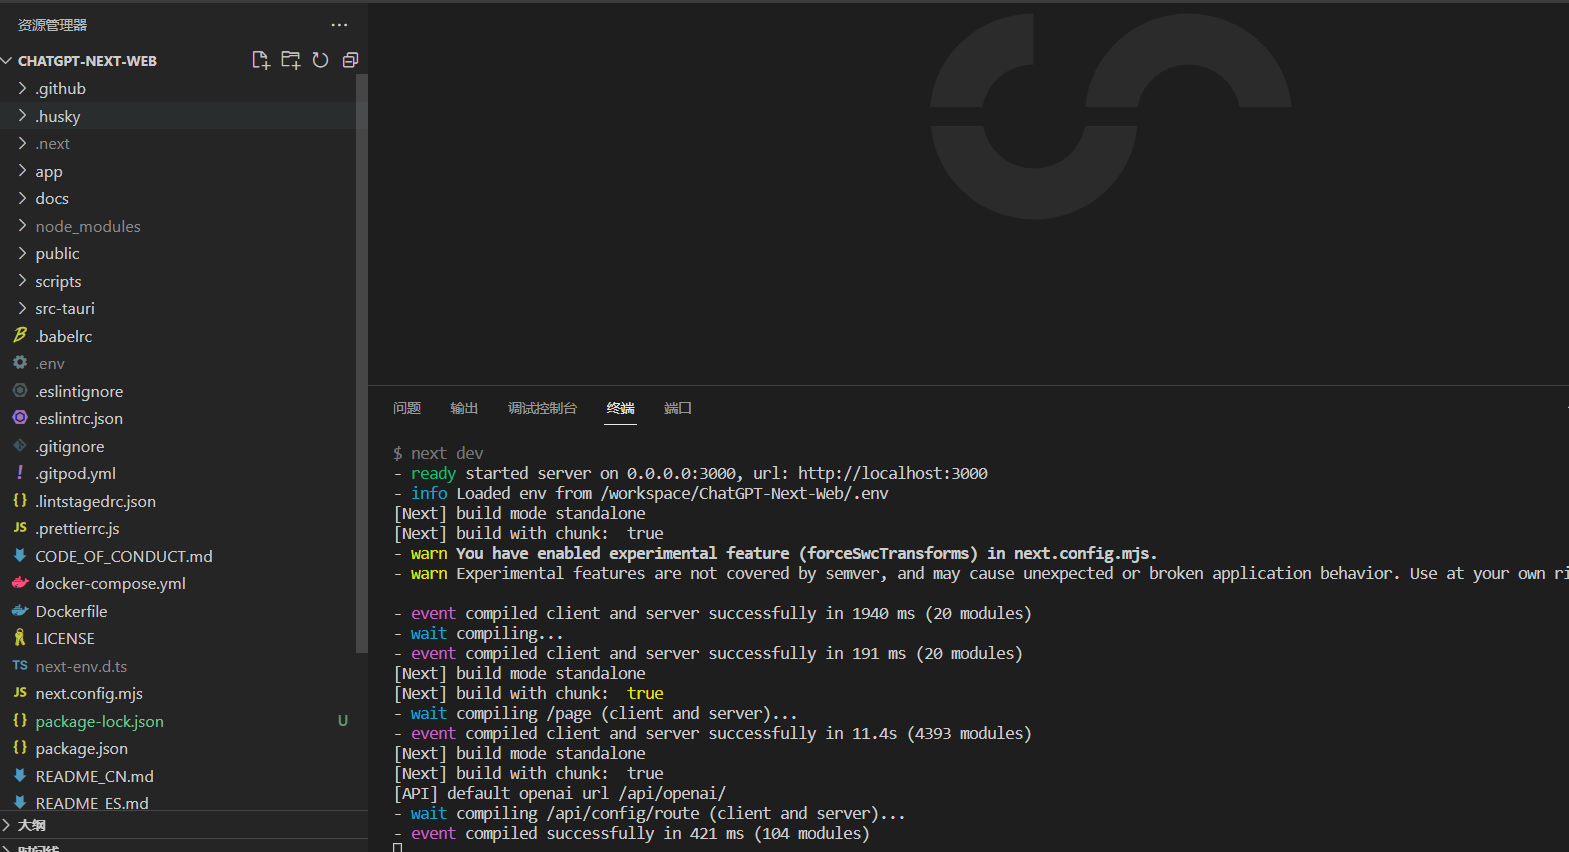Click the Docker whale icon beside docker-compose.yml
Image resolution: width=1569 pixels, height=852 pixels.
pyautogui.click(x=20, y=583)
